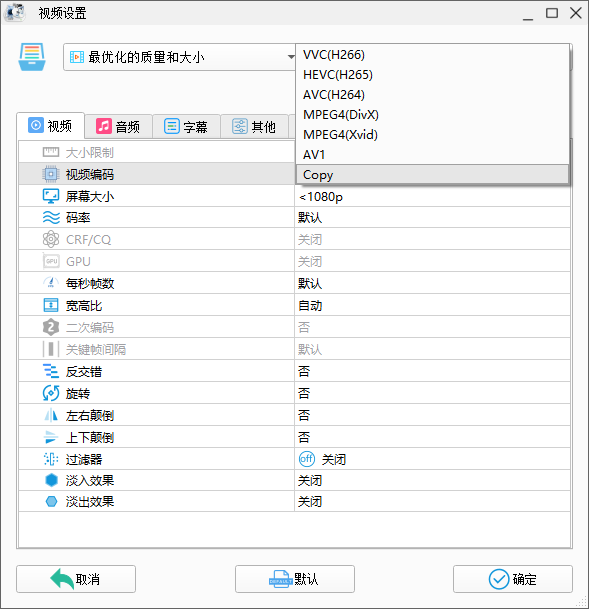
Task: Change the 反交错 value 否
Action: (432, 371)
